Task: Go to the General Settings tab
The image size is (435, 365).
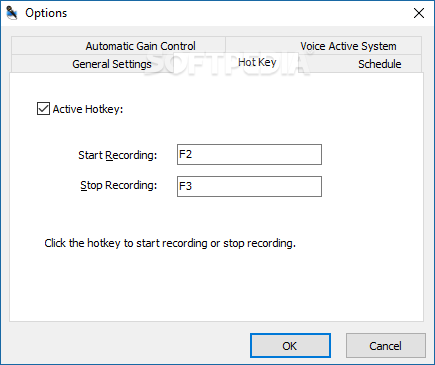Action: [x=112, y=64]
